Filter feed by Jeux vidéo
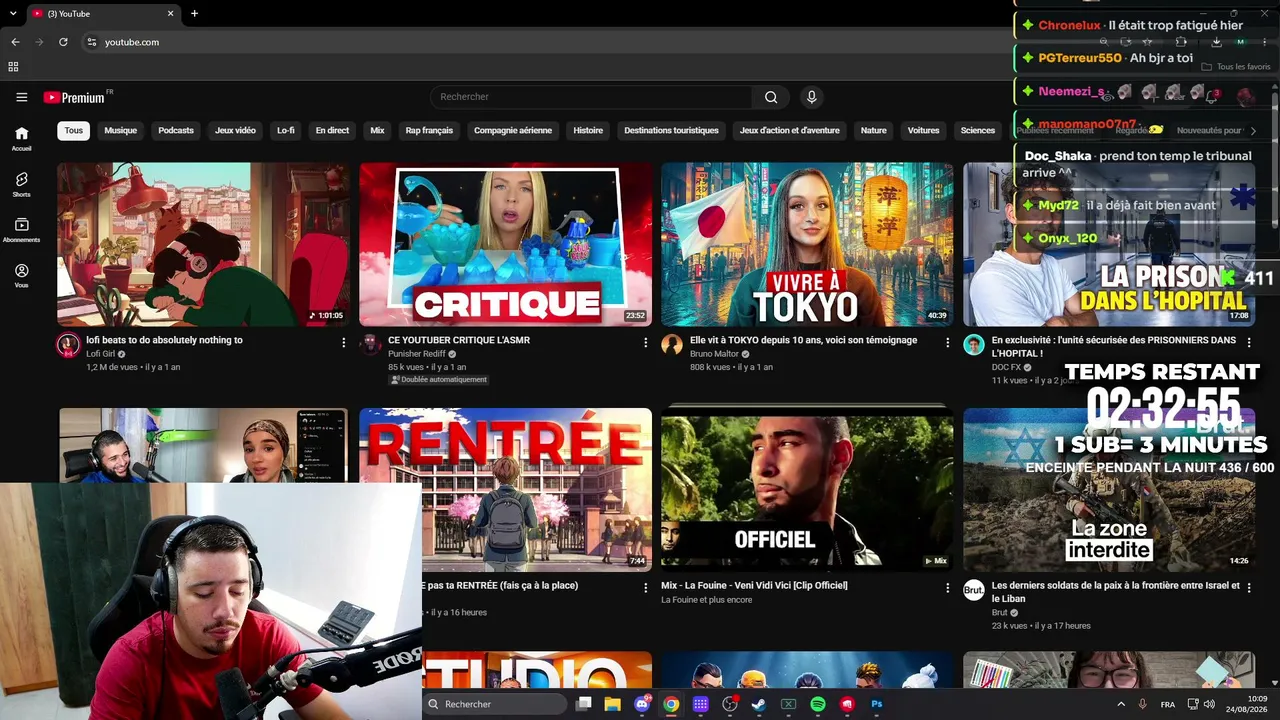Image resolution: width=1280 pixels, height=720 pixels. click(x=235, y=130)
